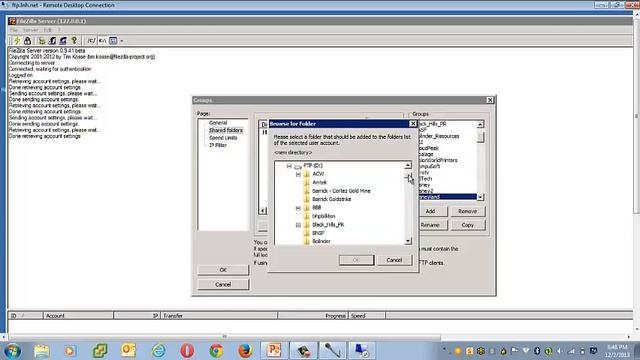Click OK in Browse for Folder dialog
This screenshot has width=640, height=360.
(356, 260)
